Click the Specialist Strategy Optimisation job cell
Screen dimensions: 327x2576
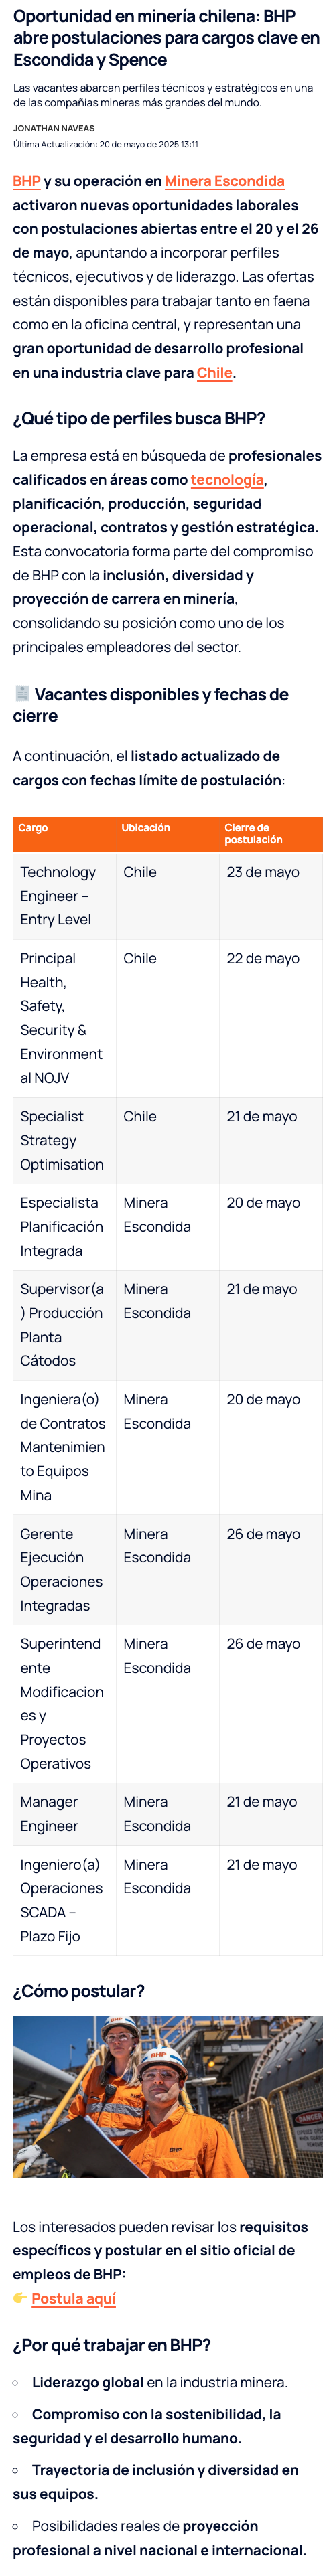64,1140
